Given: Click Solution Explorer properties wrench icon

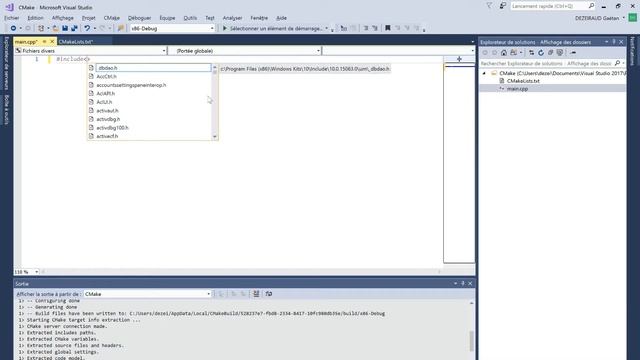Looking at the screenshot, I should [x=573, y=53].
